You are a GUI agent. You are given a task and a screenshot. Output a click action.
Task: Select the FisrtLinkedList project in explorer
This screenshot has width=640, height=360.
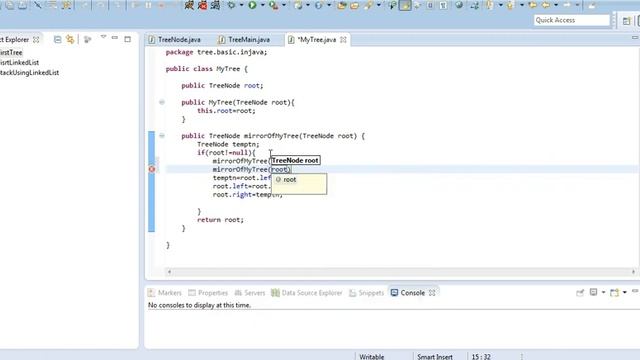(x=19, y=62)
